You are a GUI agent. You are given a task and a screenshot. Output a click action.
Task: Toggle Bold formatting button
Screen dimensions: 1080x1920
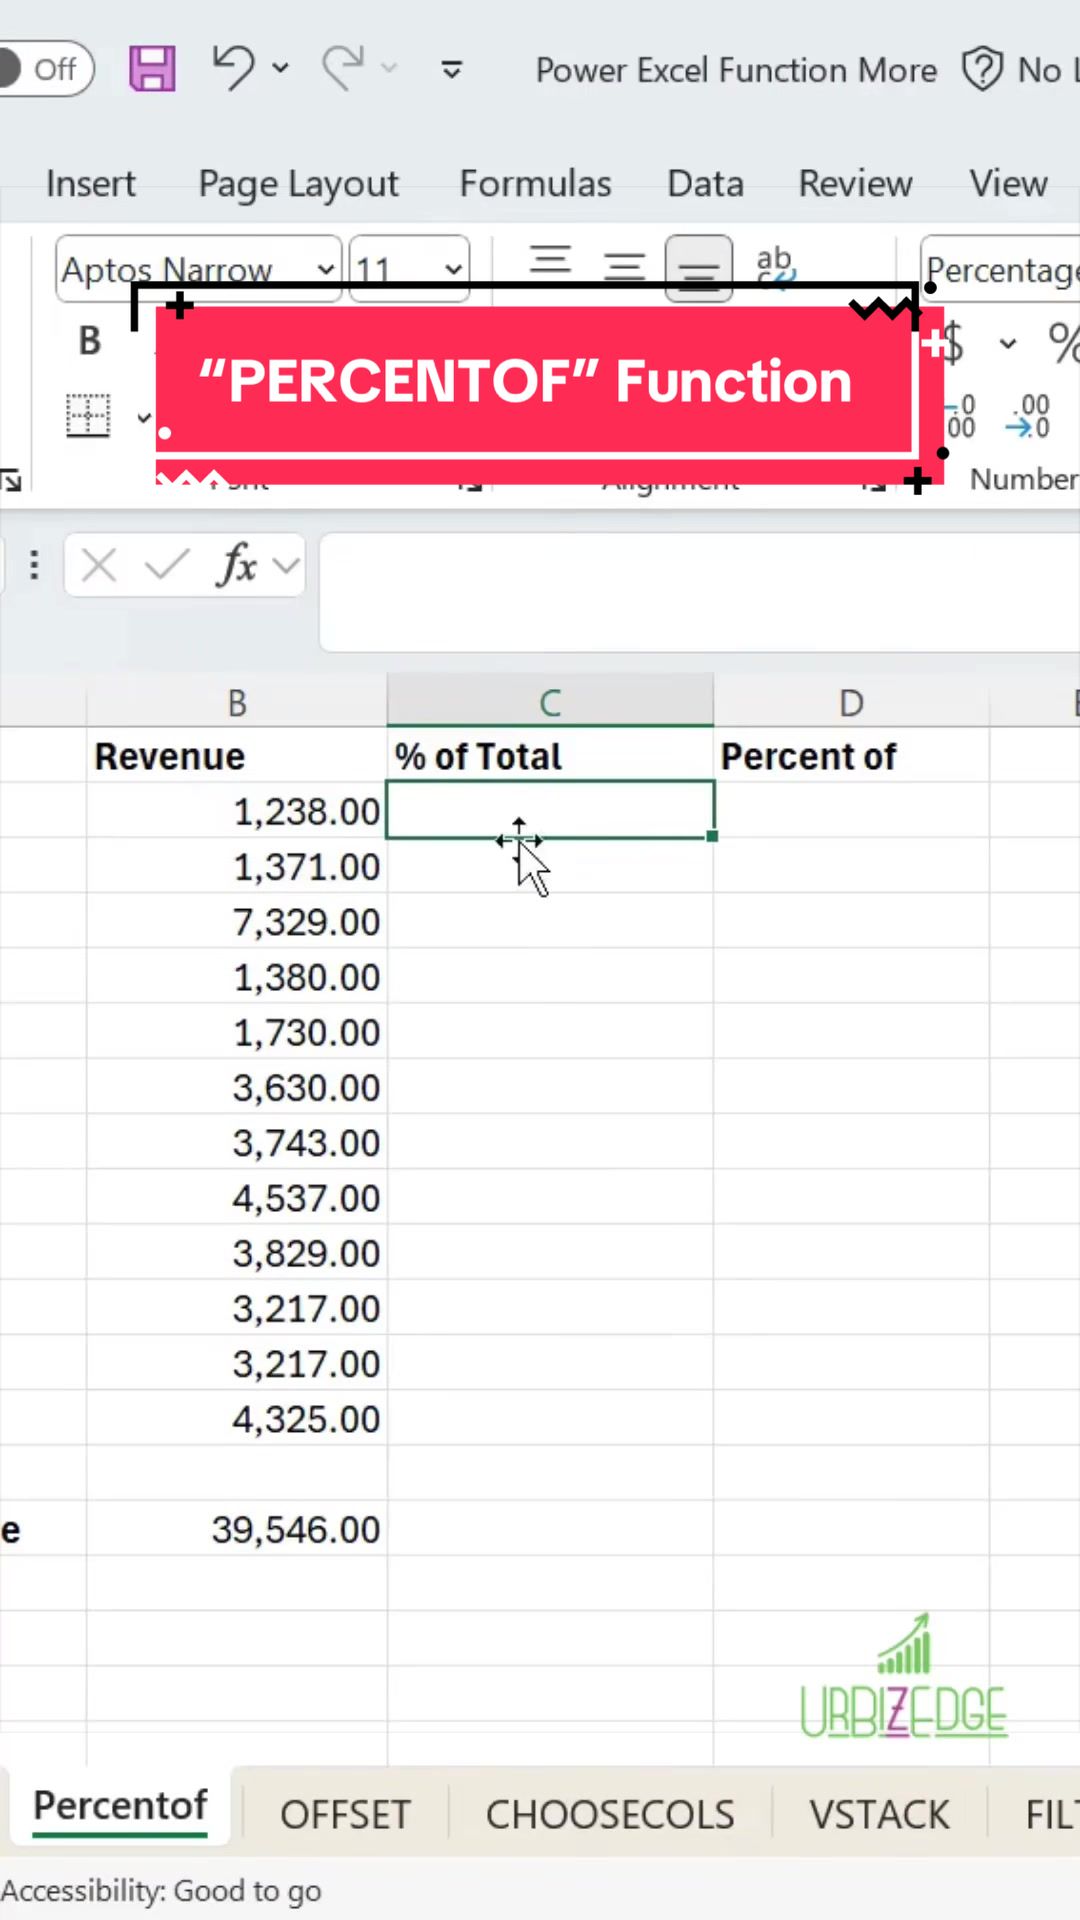tap(90, 341)
